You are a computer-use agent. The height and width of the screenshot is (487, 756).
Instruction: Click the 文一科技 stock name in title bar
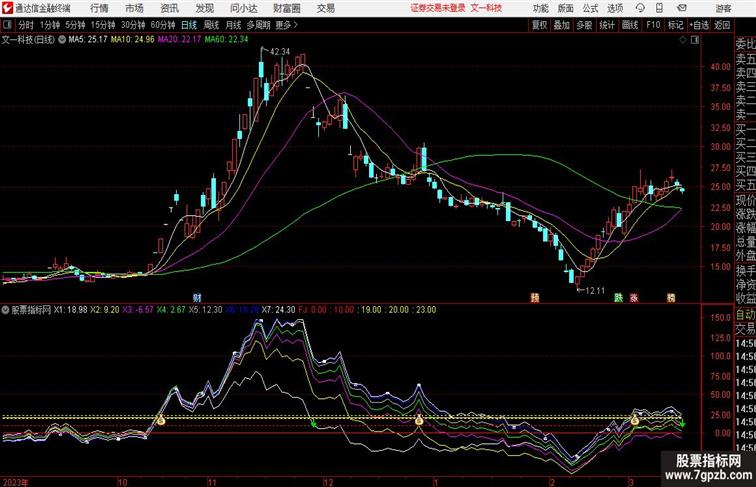[x=486, y=8]
